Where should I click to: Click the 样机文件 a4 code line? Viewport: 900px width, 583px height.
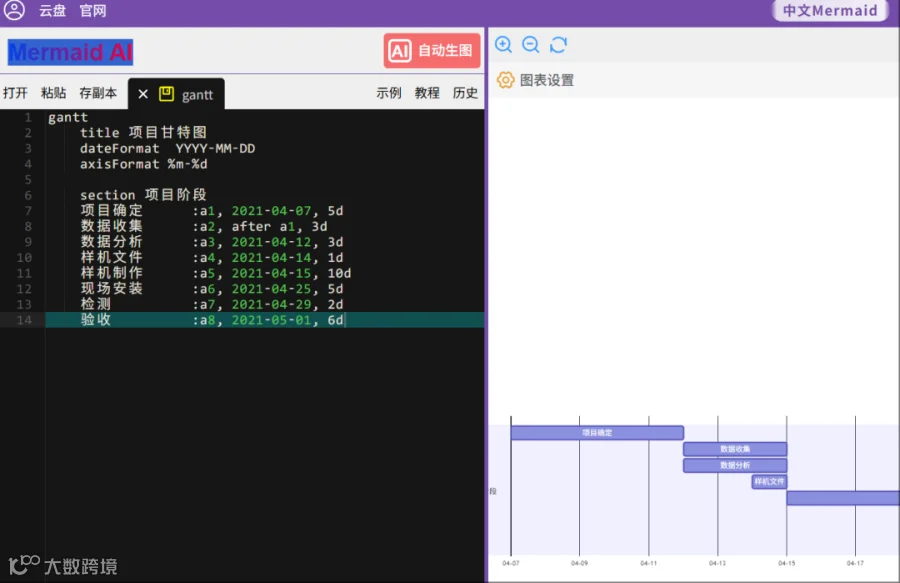pyautogui.click(x=211, y=257)
